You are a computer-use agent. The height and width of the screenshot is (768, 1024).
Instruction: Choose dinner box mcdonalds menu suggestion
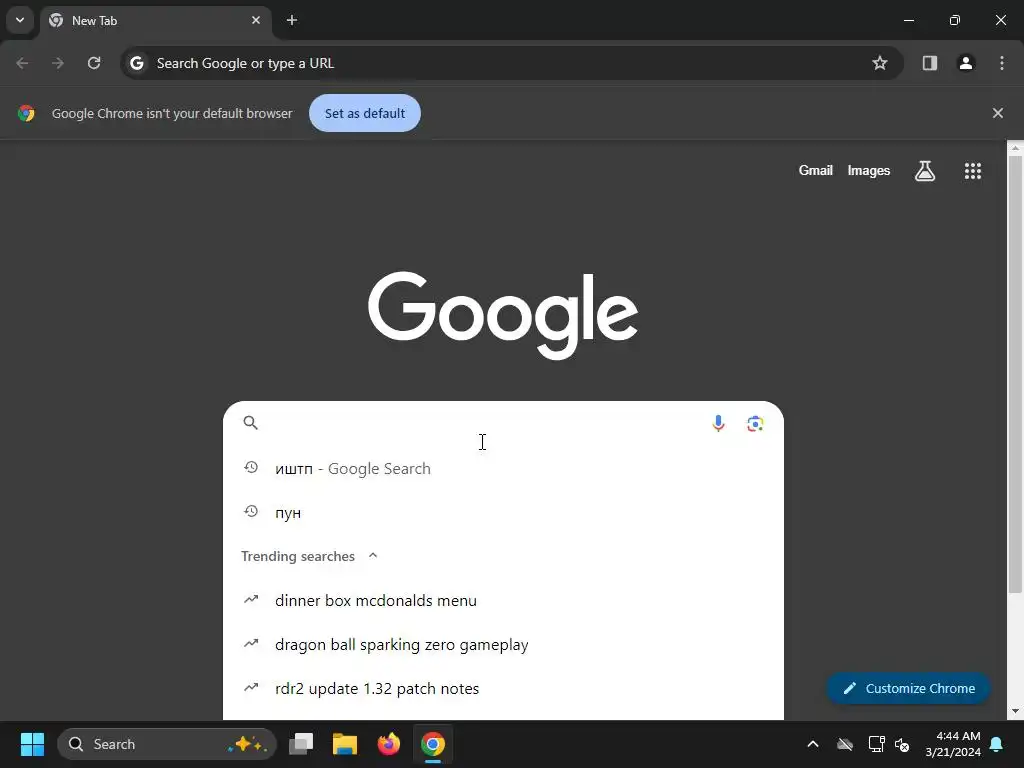(x=503, y=600)
